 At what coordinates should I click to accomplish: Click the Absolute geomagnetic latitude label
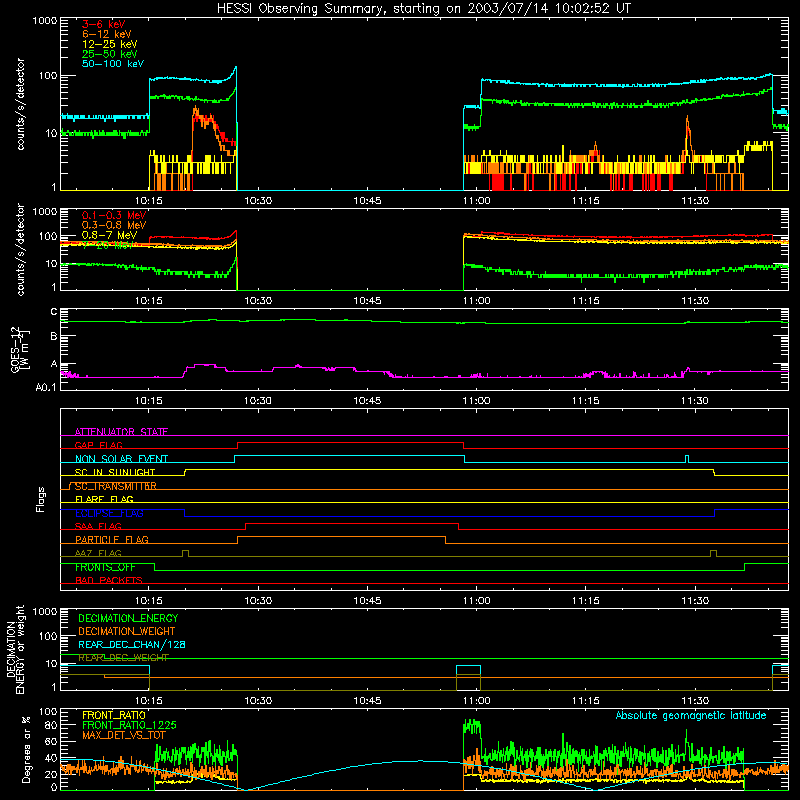point(691,716)
